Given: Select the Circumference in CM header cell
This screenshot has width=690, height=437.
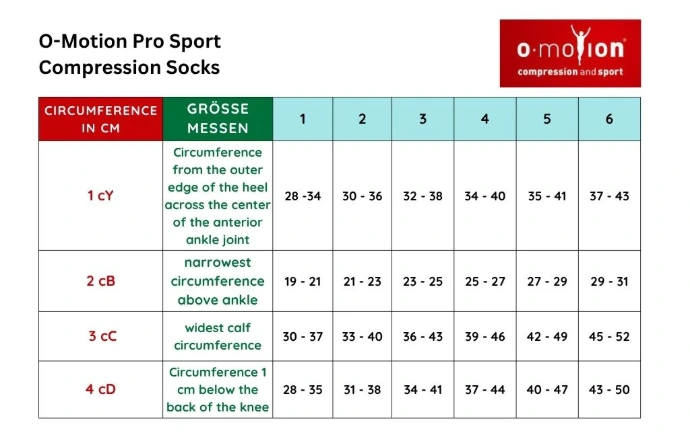Looking at the screenshot, I should point(101,119).
